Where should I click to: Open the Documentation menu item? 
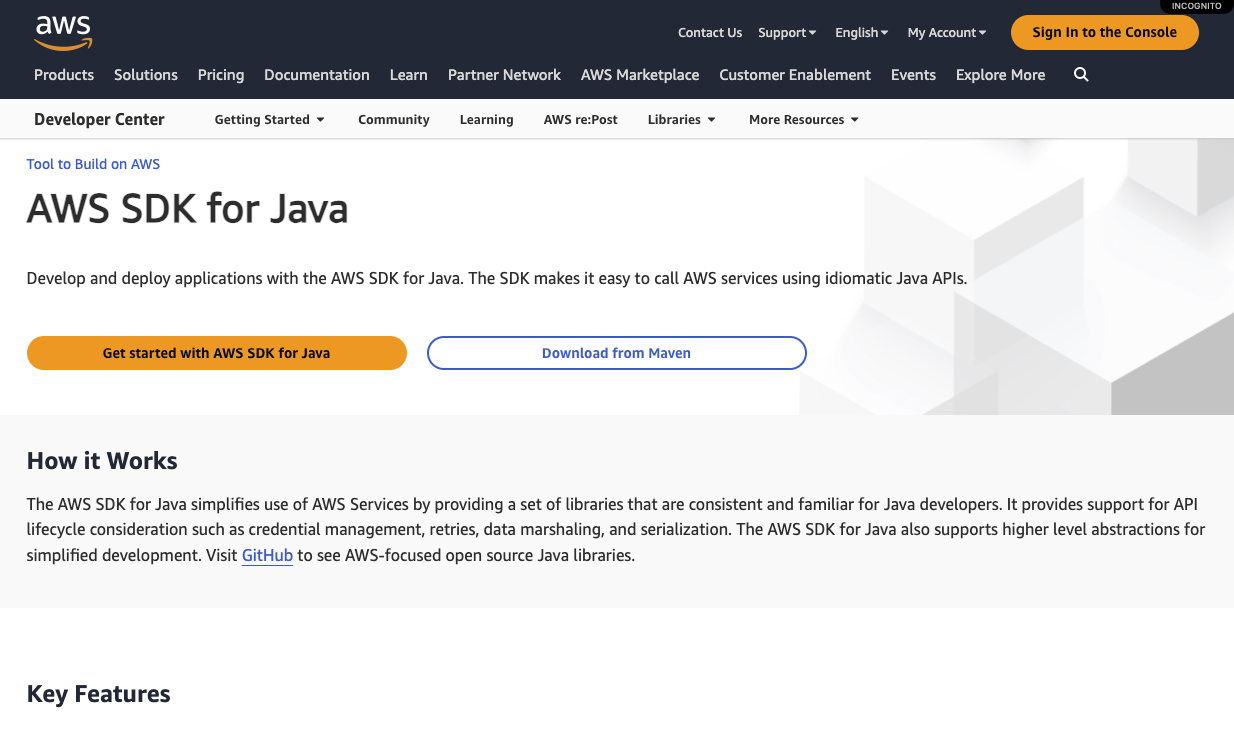tap(317, 75)
